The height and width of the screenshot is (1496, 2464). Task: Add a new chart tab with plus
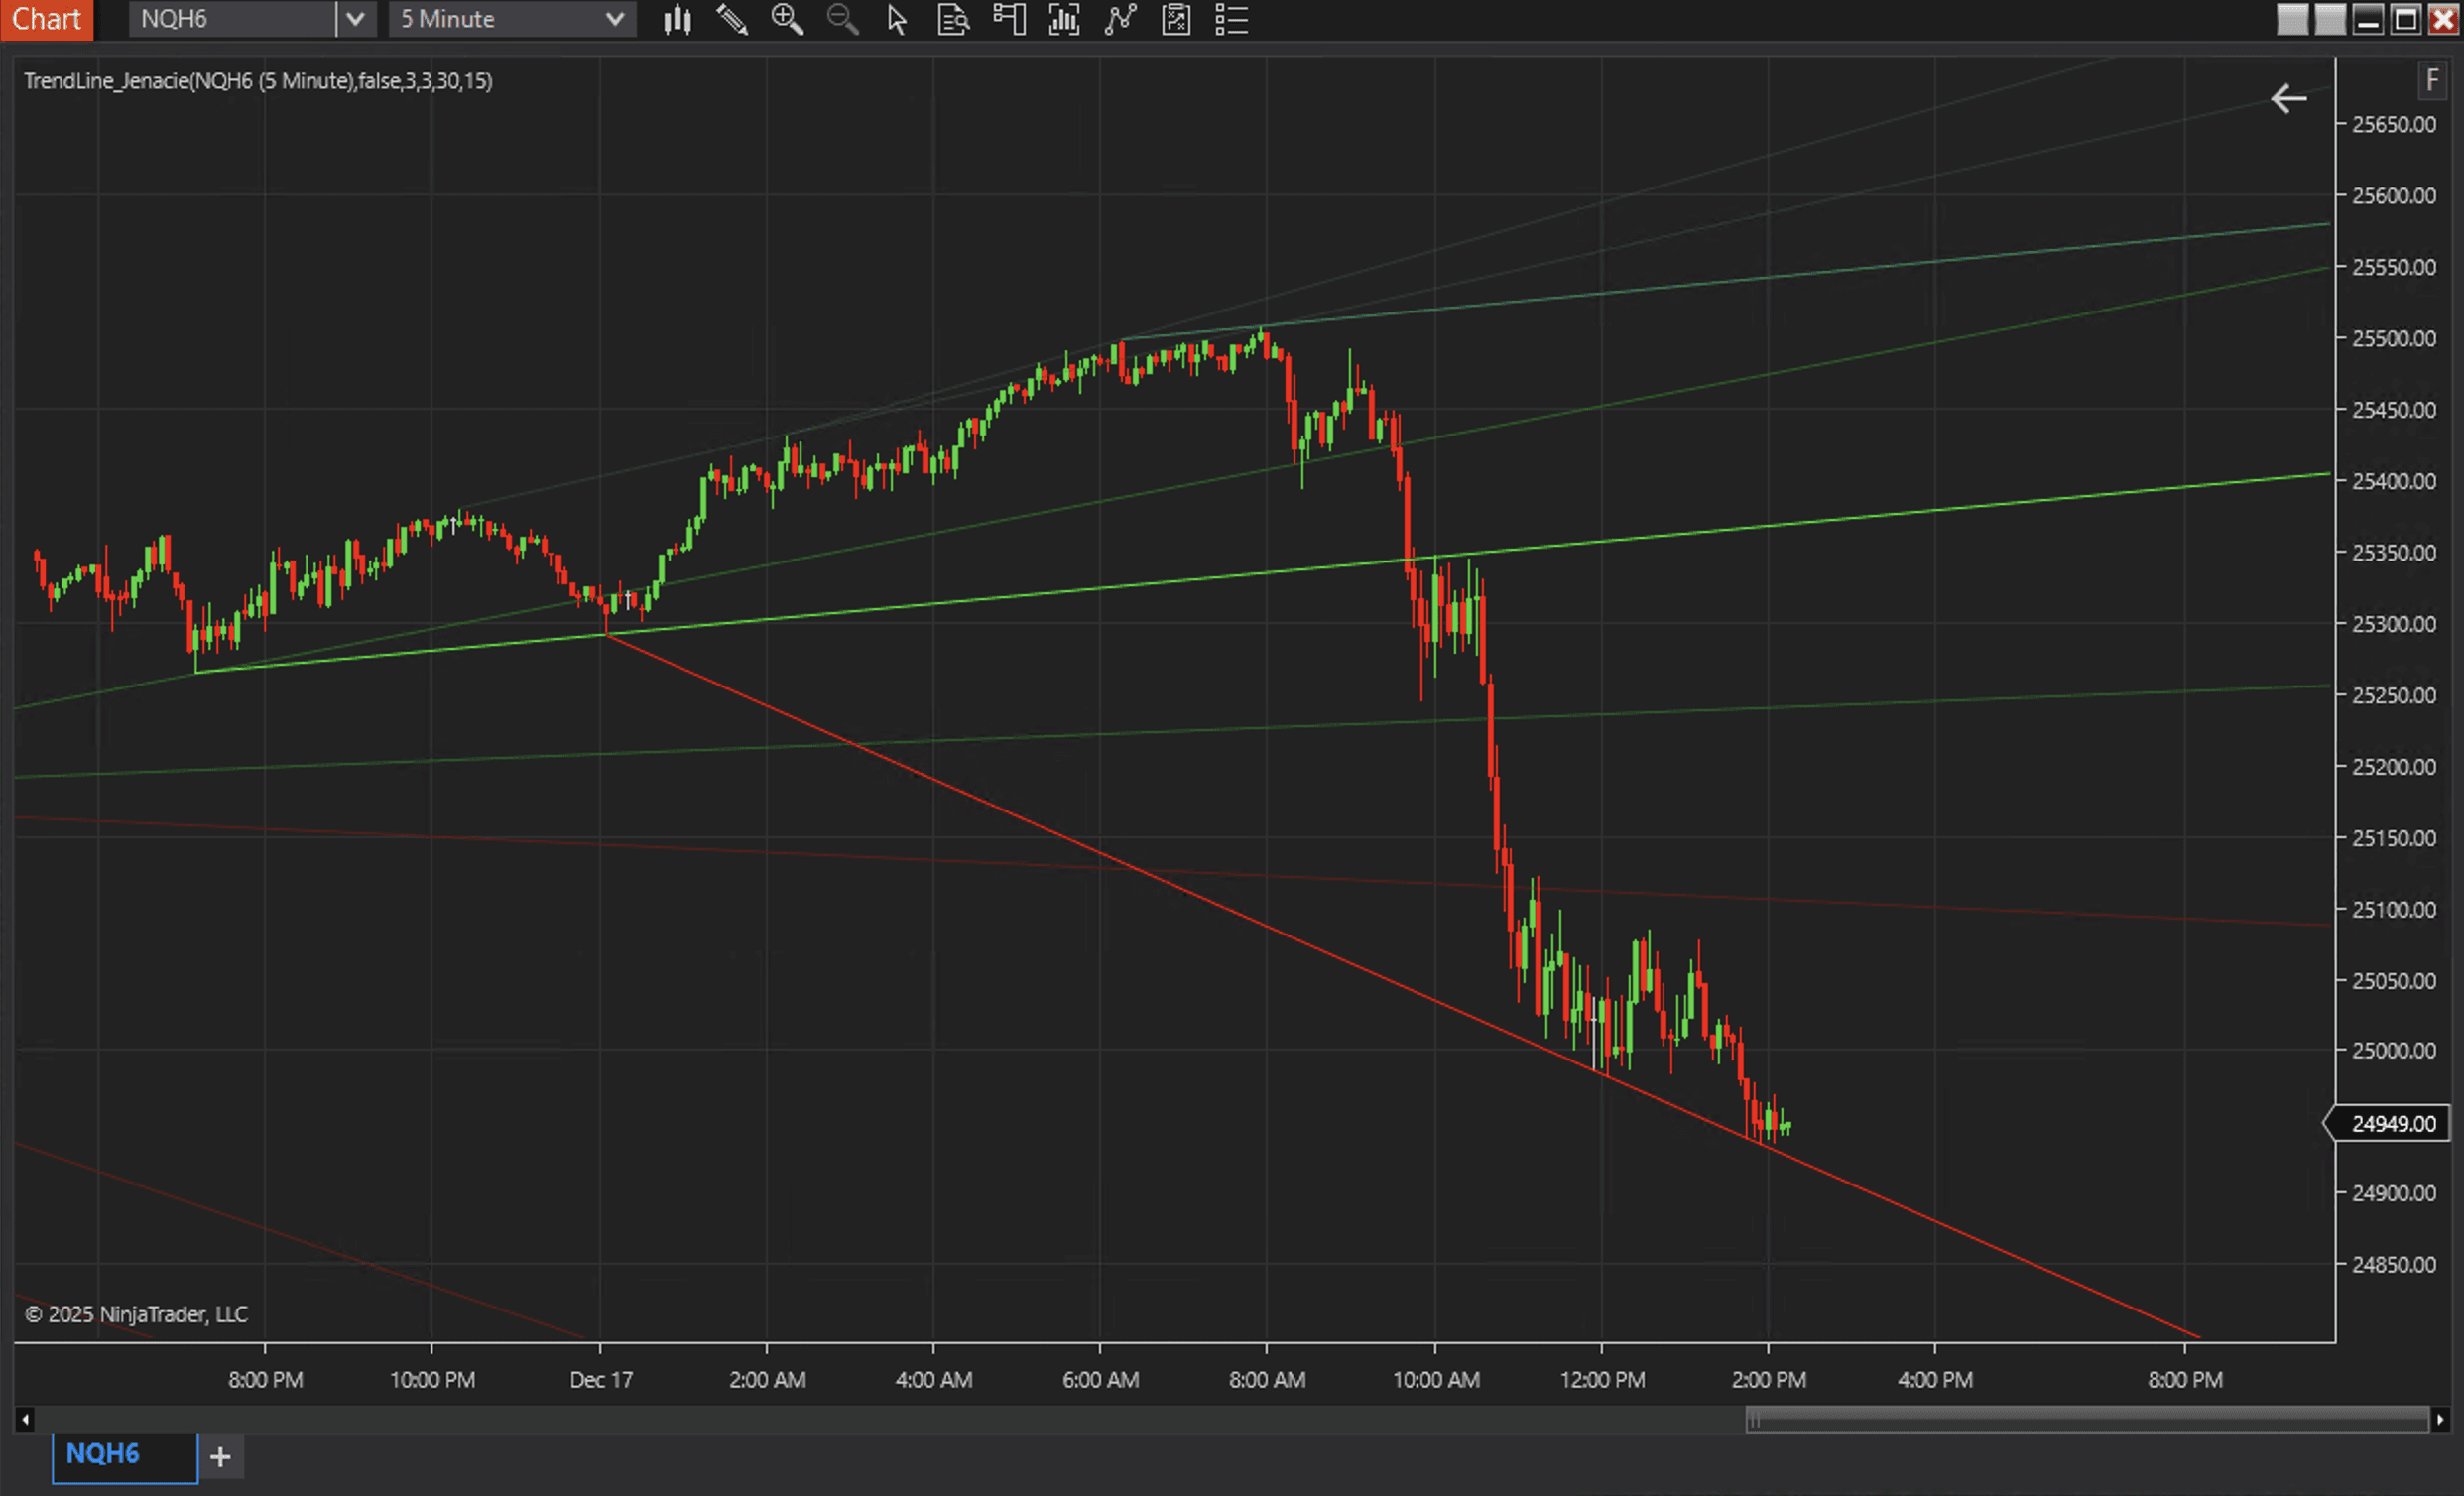click(x=221, y=1457)
